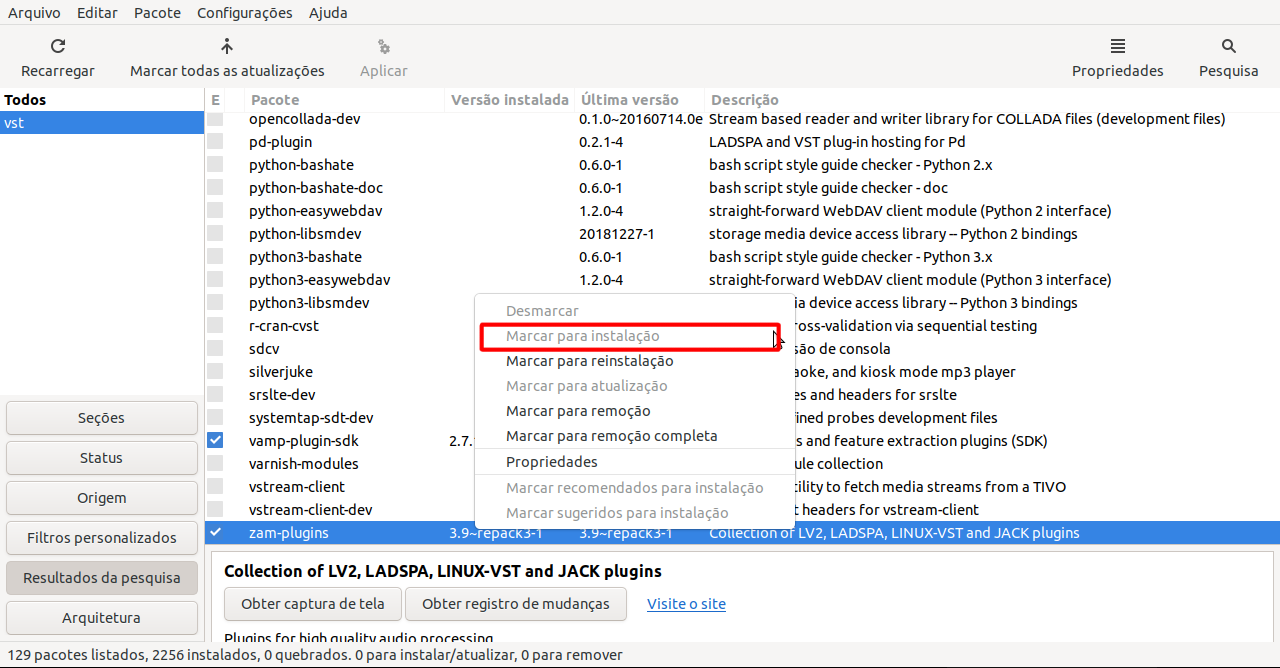Open the Pacote menu
This screenshot has height=668, width=1280.
click(157, 13)
